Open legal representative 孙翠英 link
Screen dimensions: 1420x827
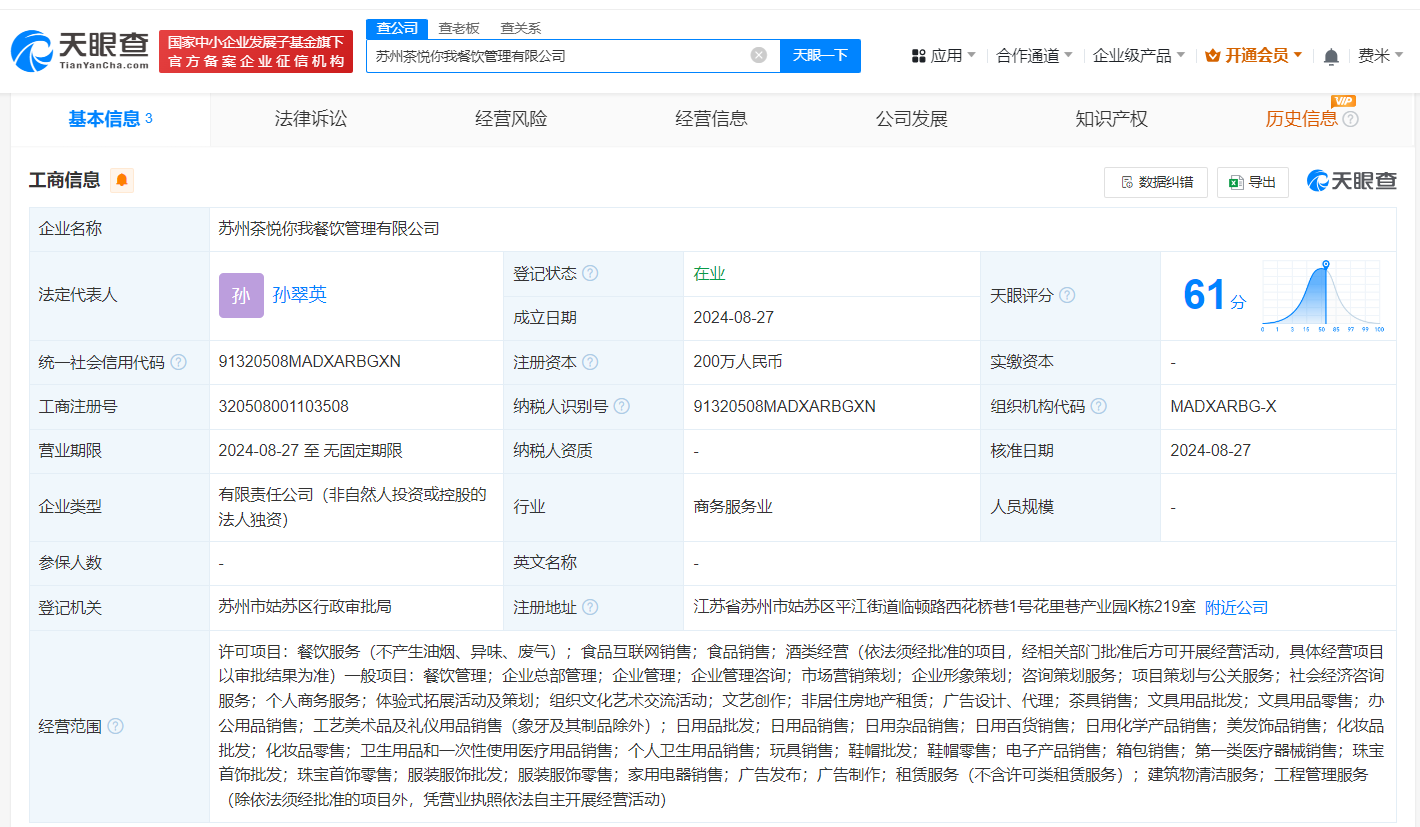click(x=299, y=295)
